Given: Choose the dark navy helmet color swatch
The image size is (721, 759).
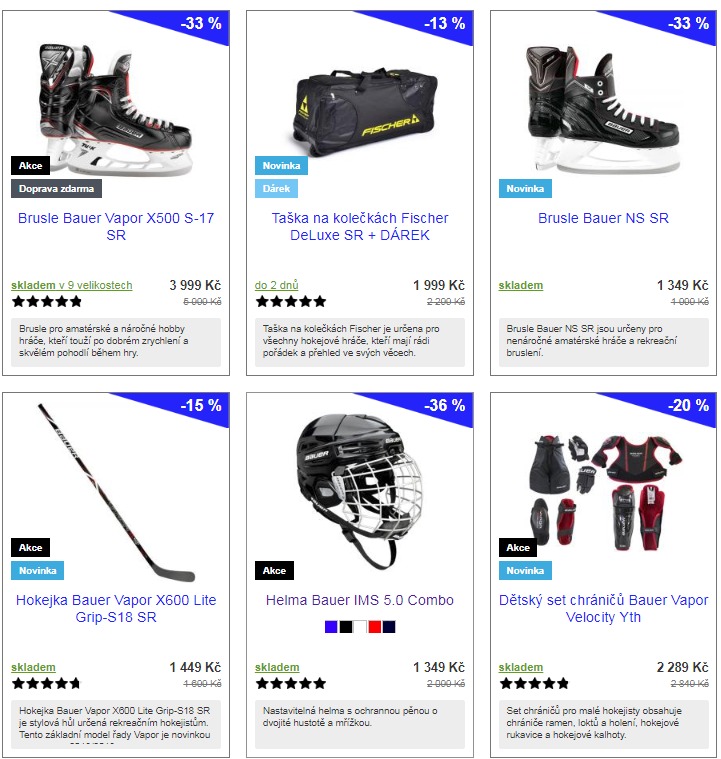Looking at the screenshot, I should (389, 627).
